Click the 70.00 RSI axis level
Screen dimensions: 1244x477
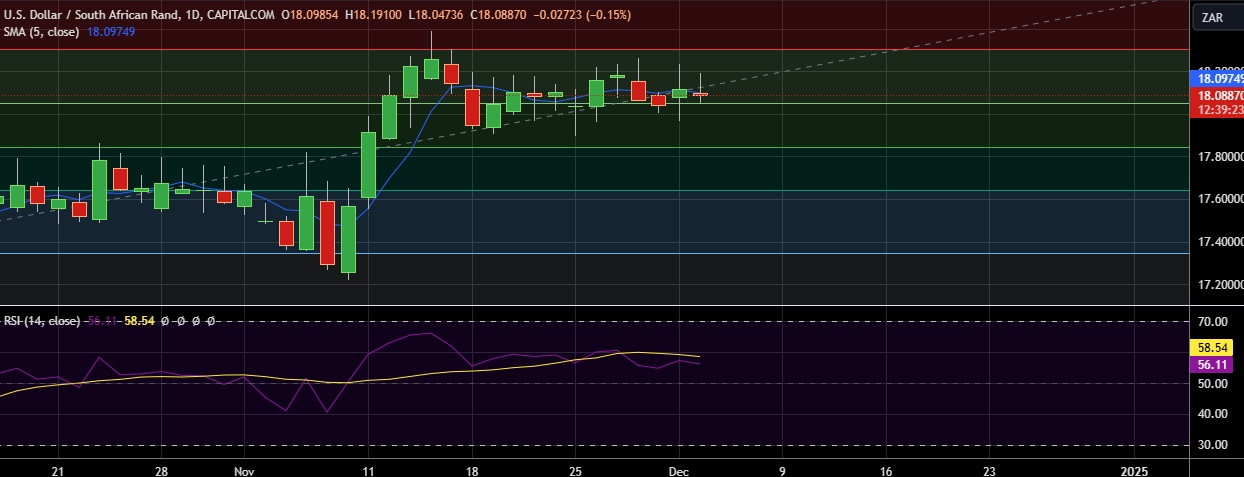pyautogui.click(x=1212, y=322)
